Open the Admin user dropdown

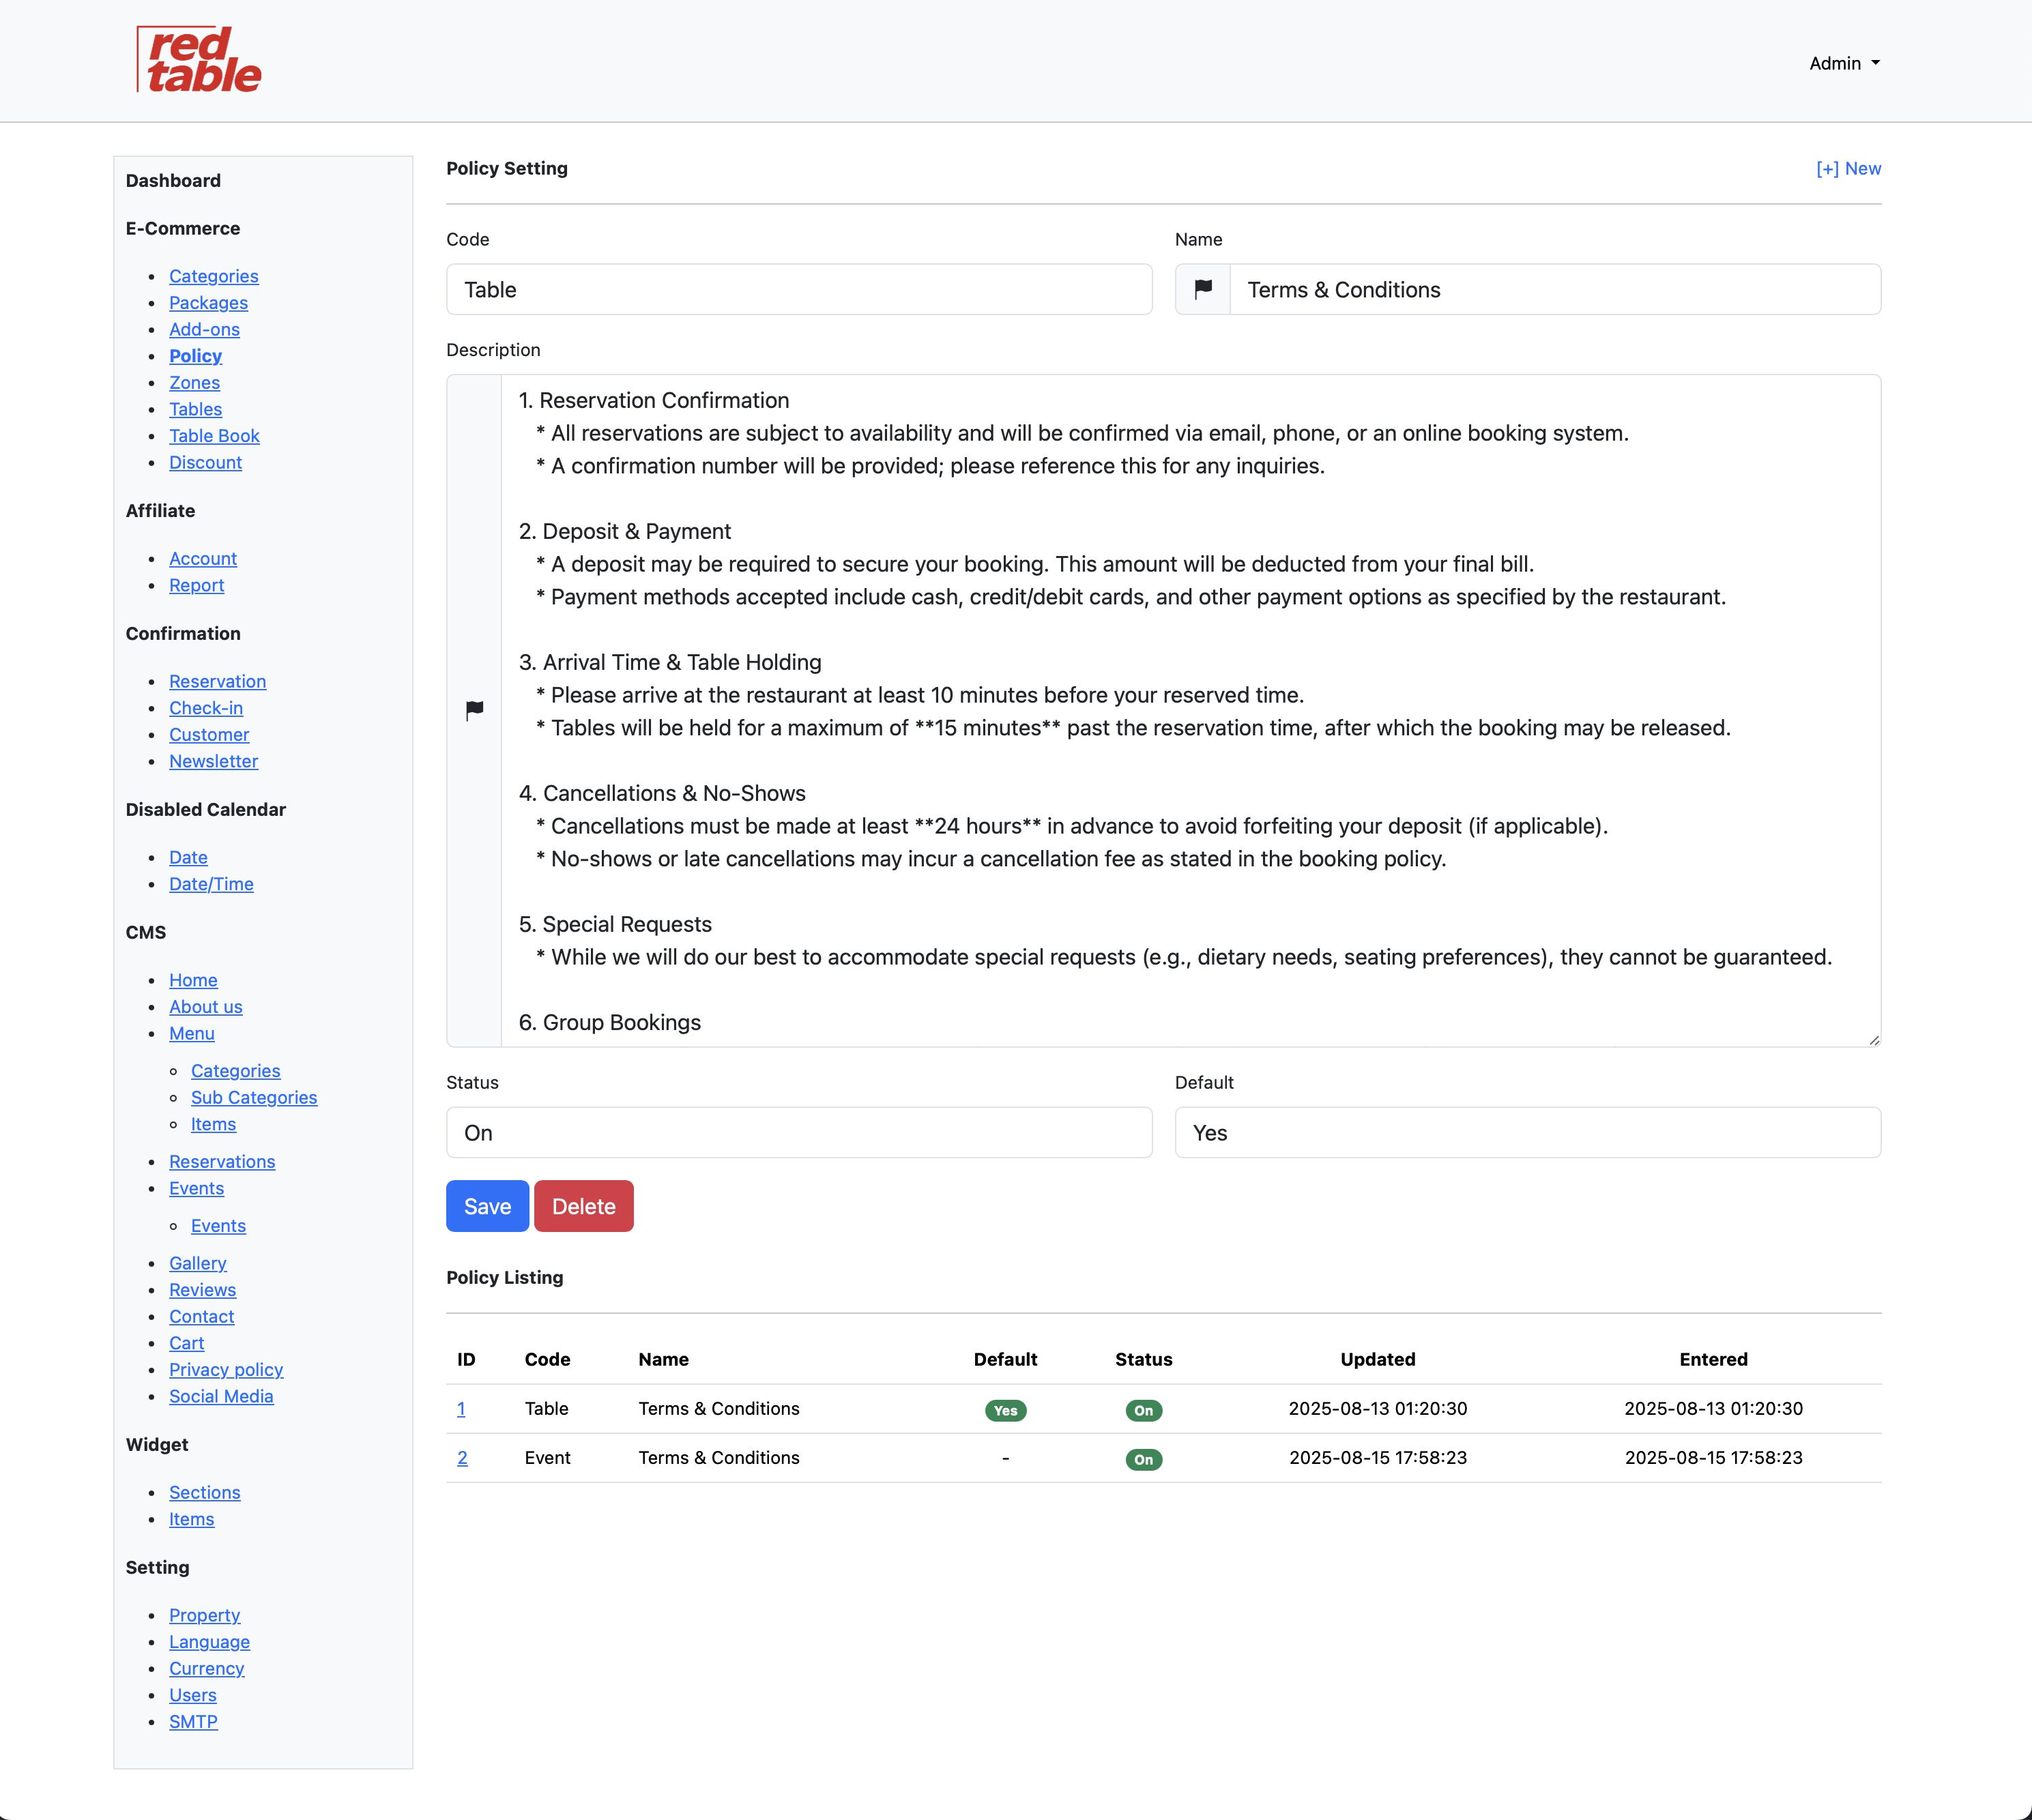pos(1843,63)
